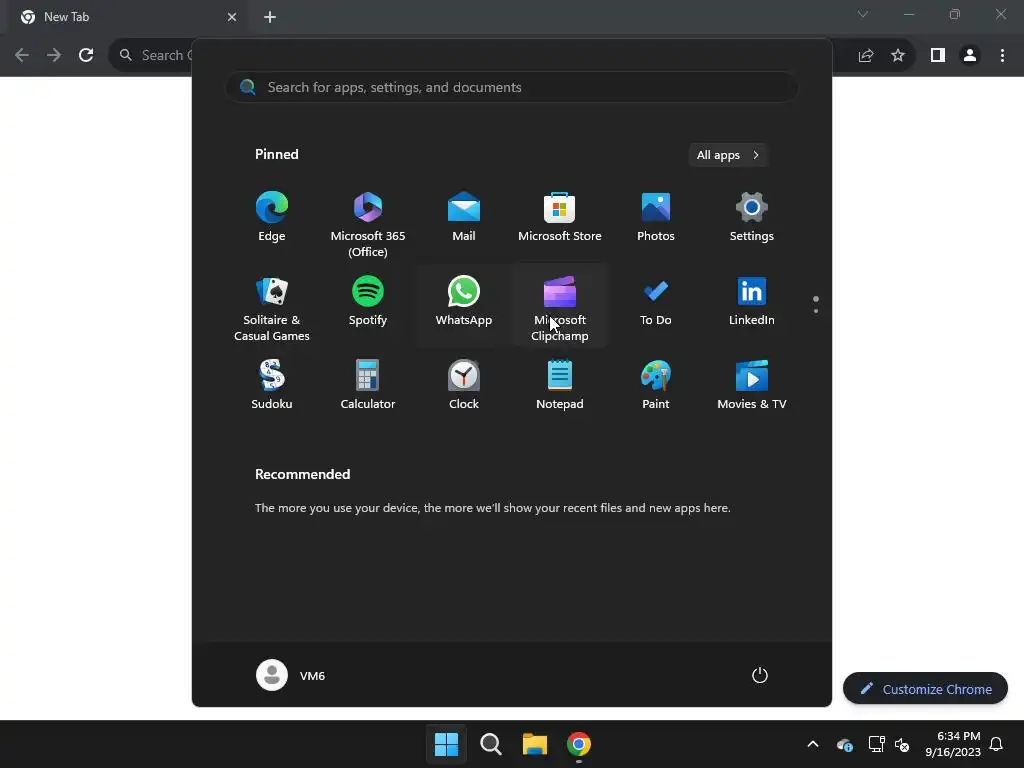1024x768 pixels.
Task: Launch Microsoft 365 (Office)
Action: tap(368, 222)
